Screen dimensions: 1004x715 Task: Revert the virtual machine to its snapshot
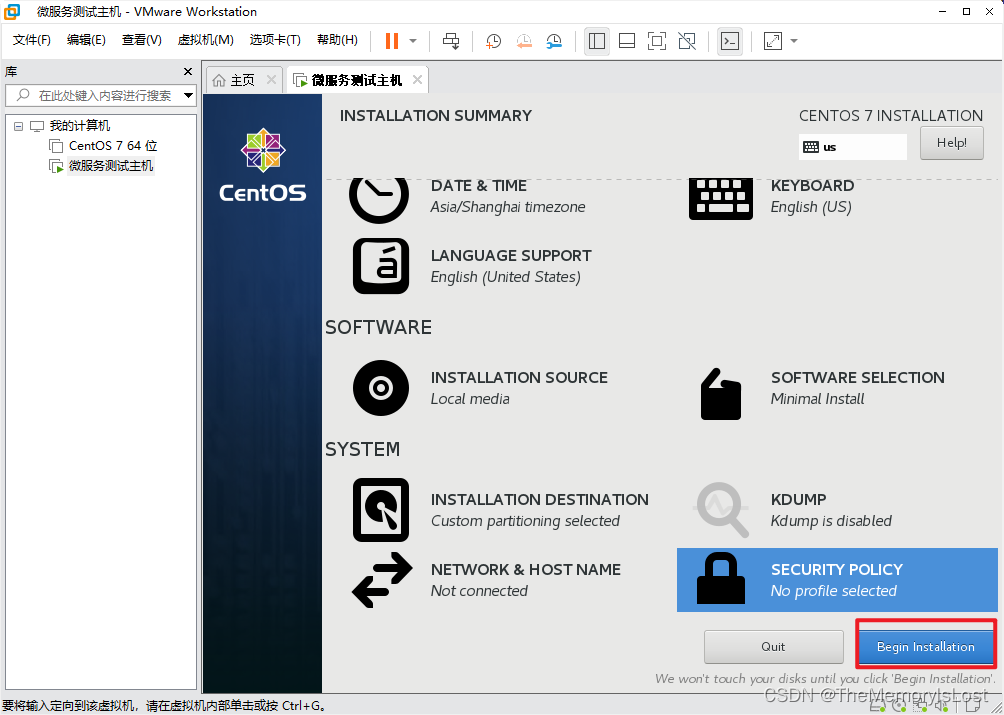coord(524,41)
